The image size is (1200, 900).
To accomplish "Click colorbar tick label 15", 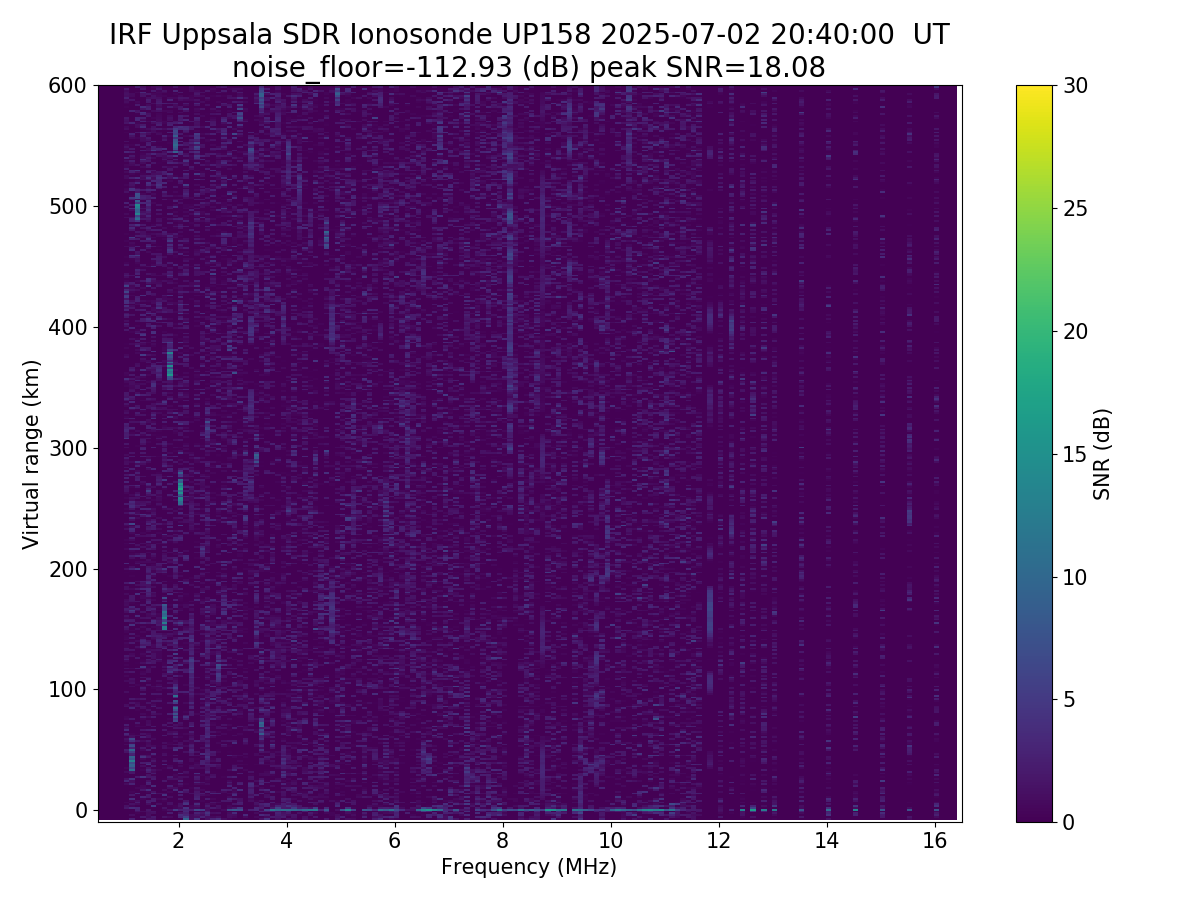I will click(1074, 454).
